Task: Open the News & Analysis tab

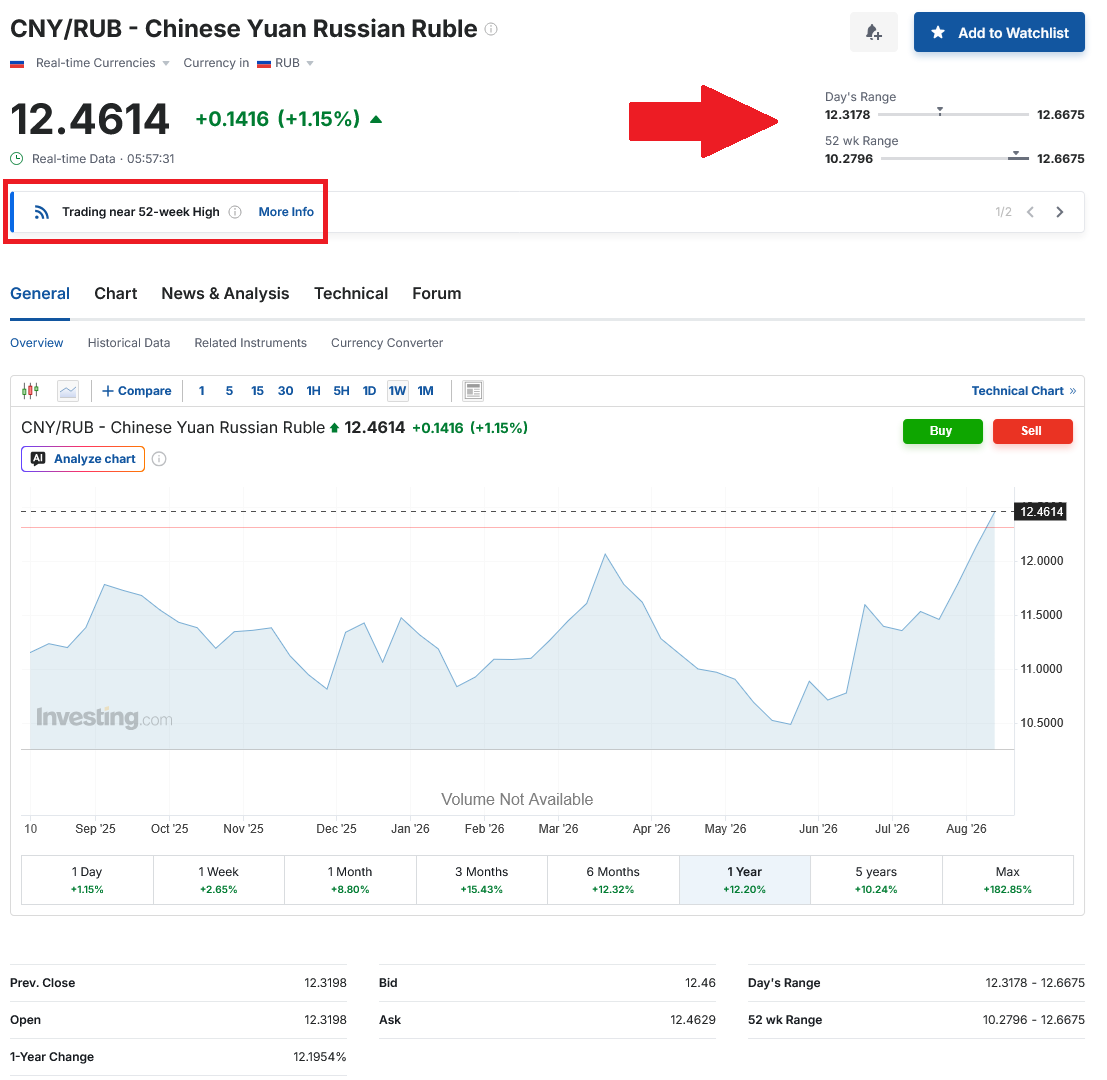Action: coord(225,294)
